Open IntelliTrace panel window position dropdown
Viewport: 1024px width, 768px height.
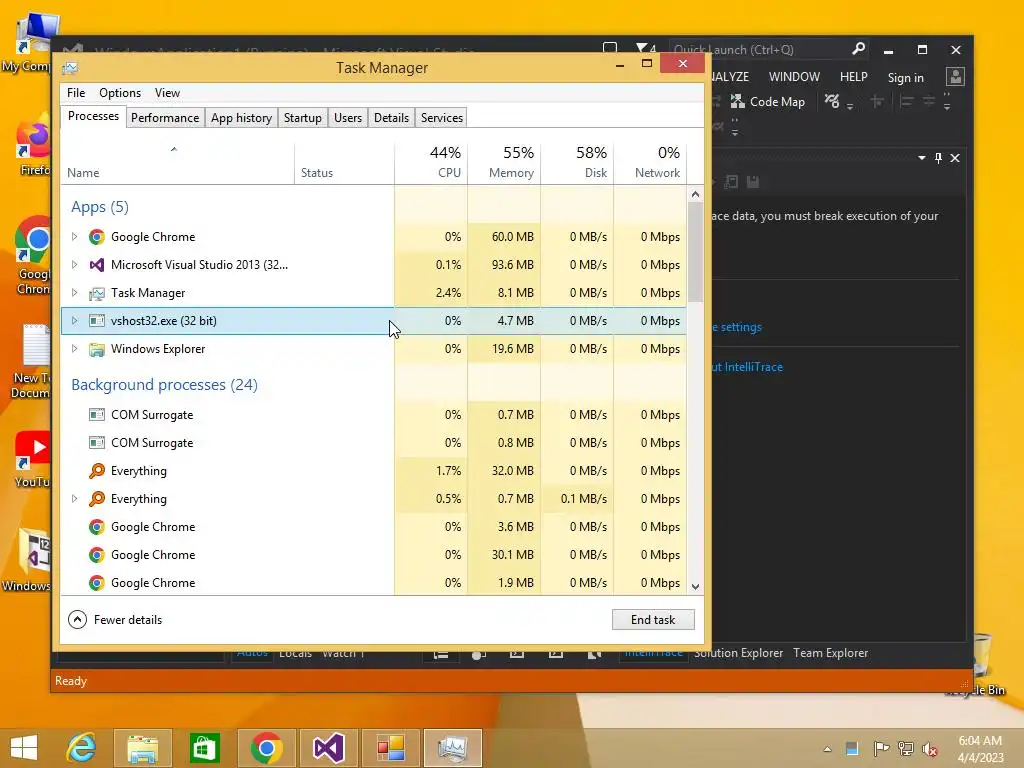coord(921,158)
